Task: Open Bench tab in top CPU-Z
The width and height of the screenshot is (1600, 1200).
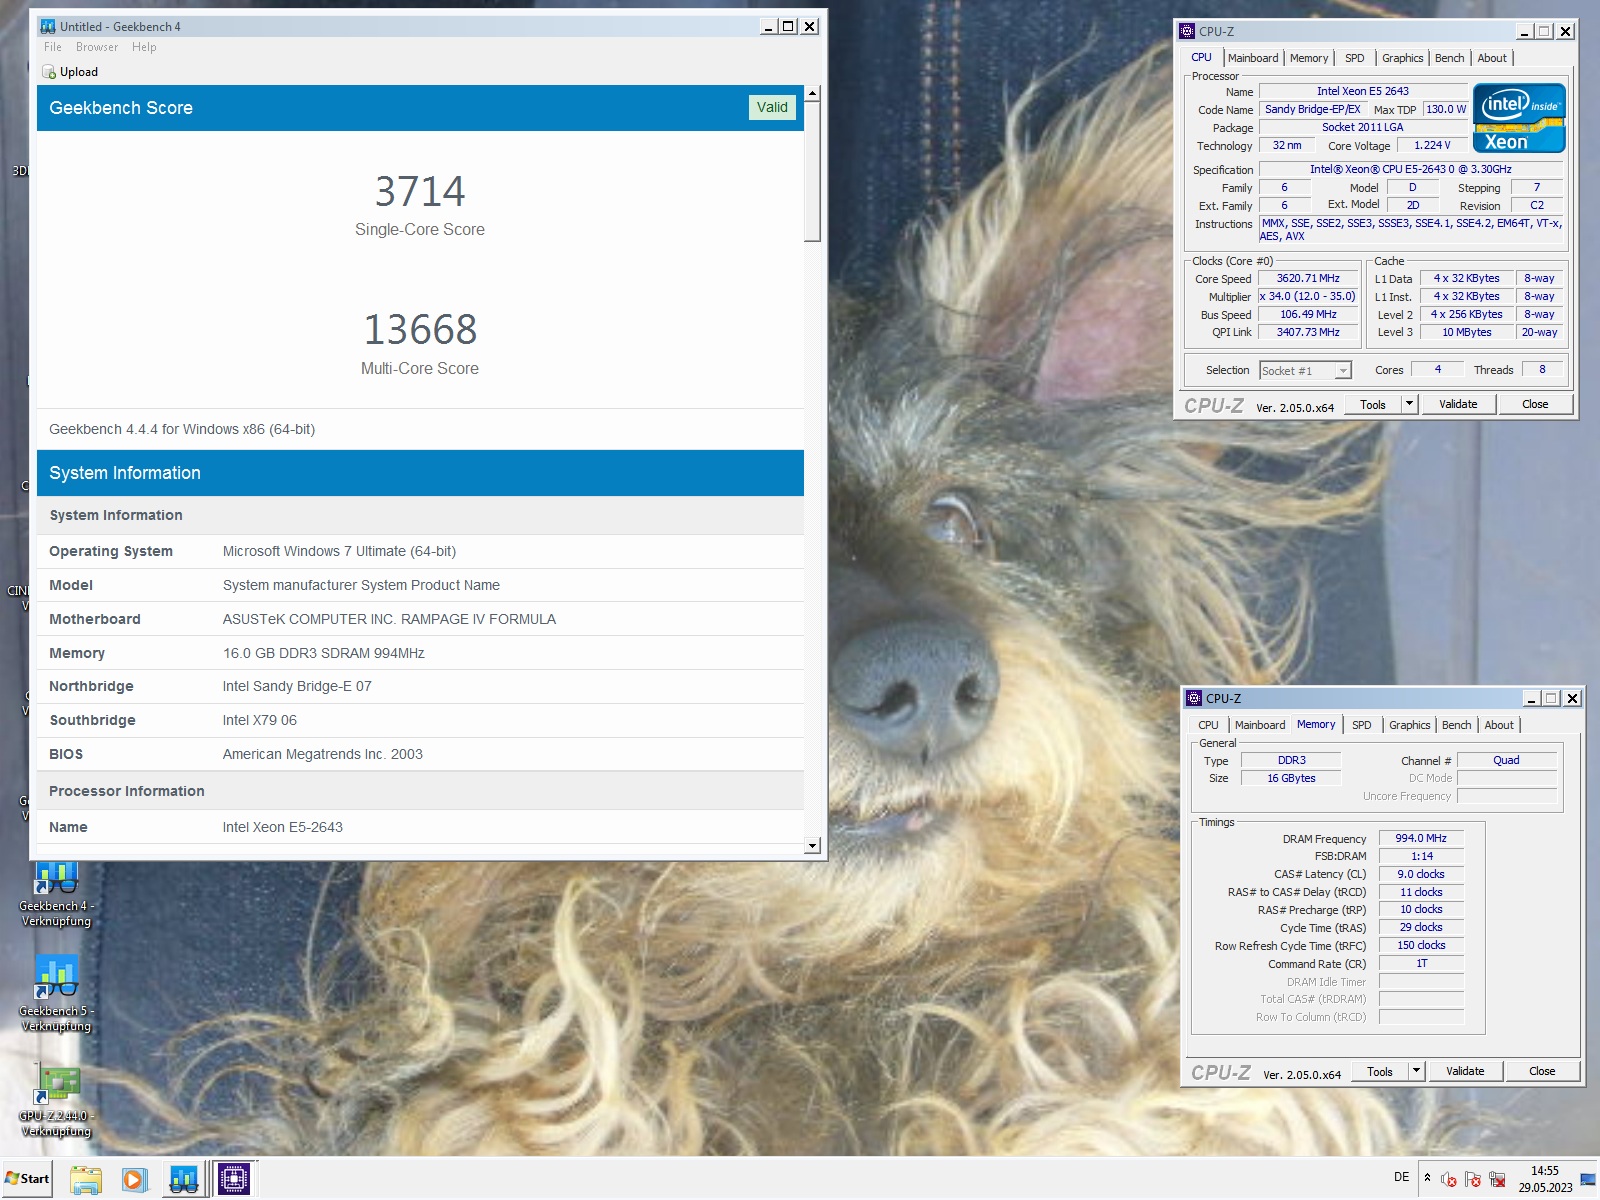Action: (1450, 58)
